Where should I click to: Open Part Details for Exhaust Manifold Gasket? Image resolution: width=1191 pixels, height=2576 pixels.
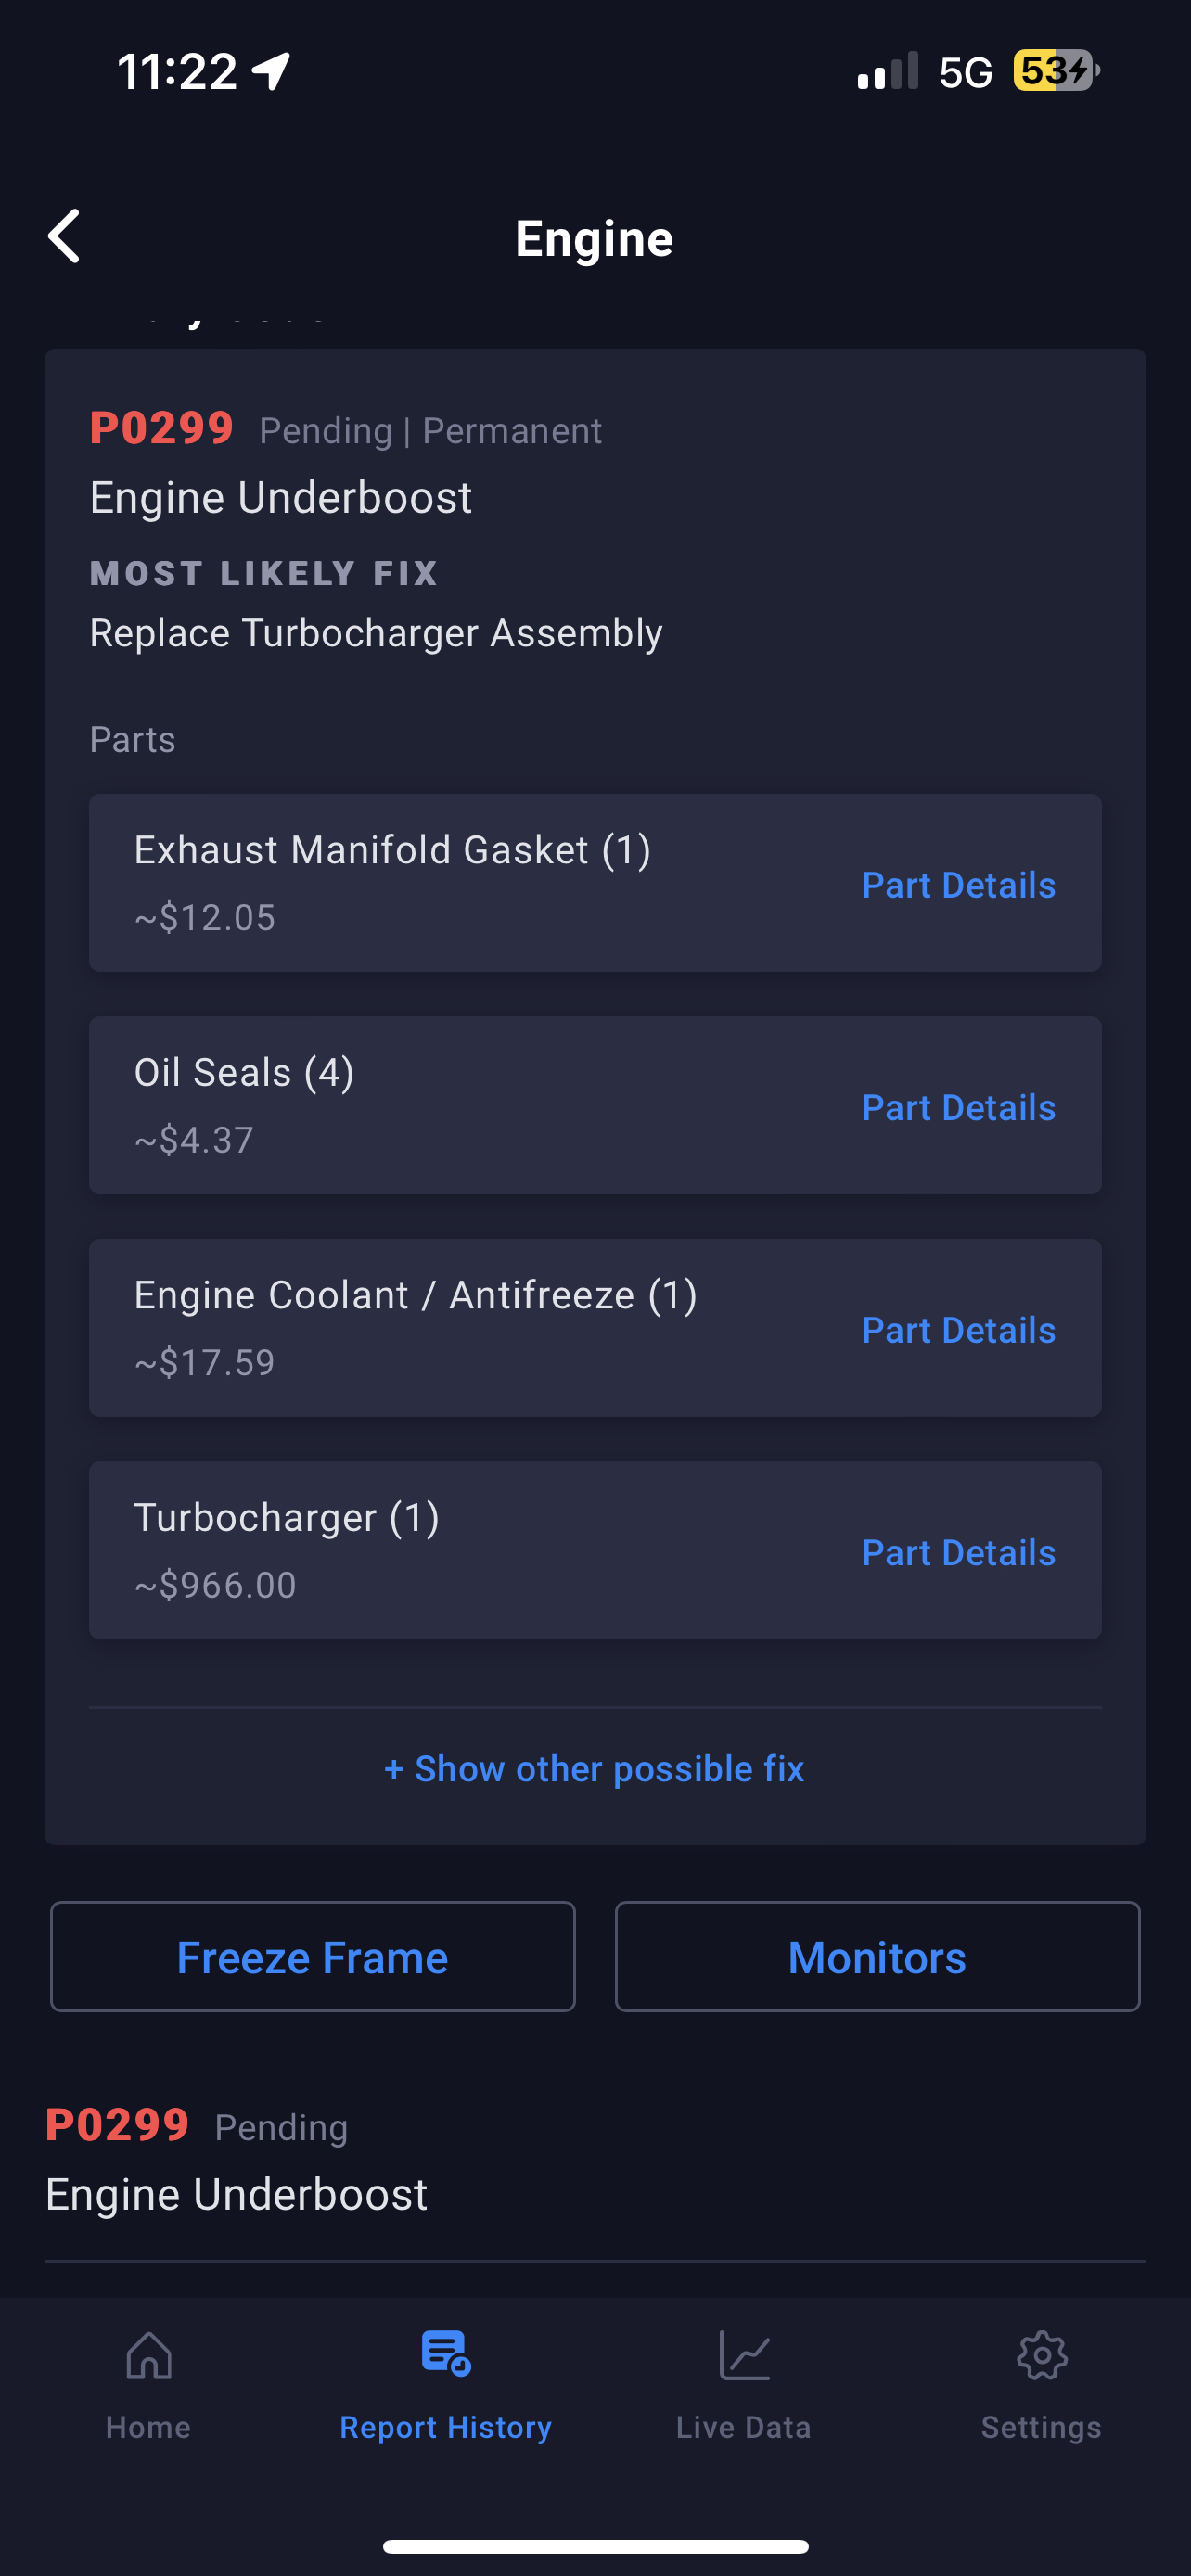click(x=958, y=885)
